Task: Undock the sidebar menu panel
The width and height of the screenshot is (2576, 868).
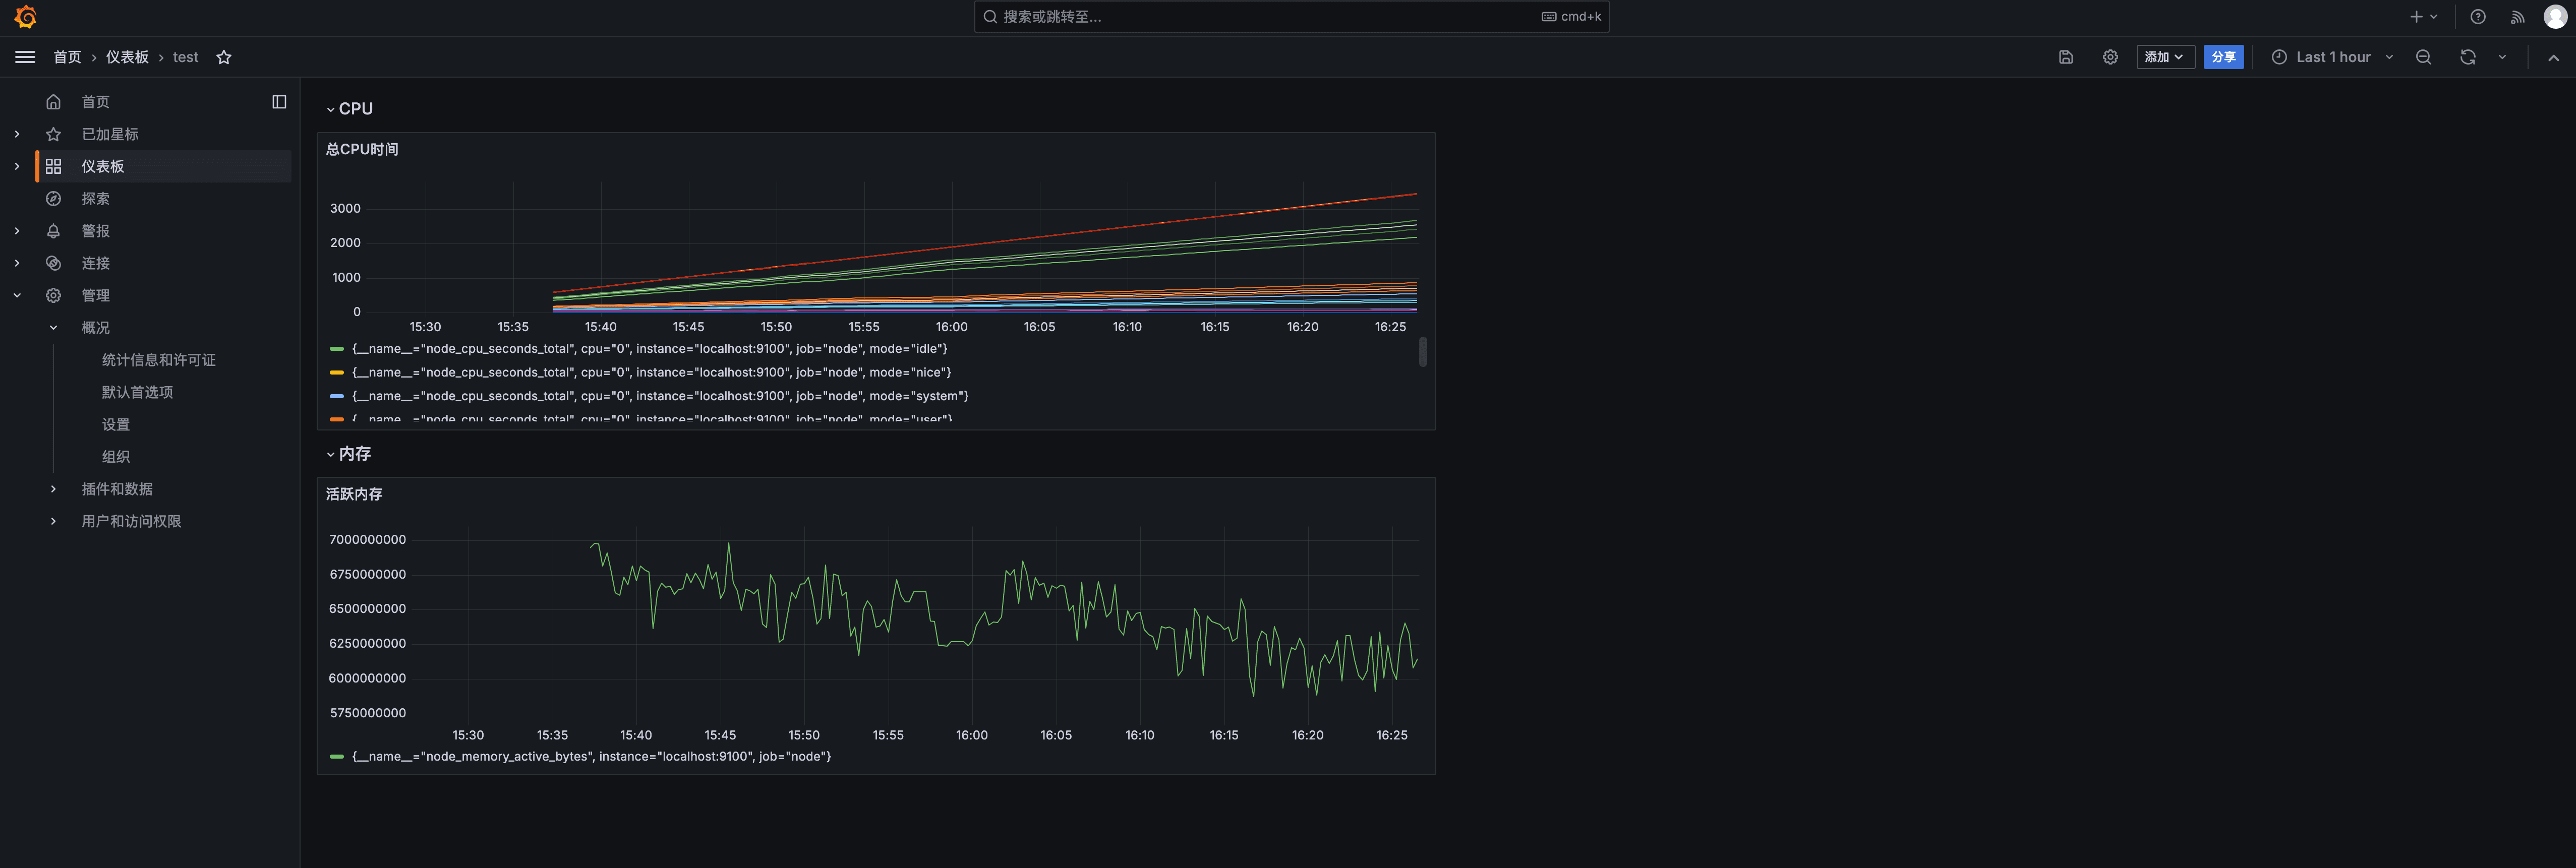Action: (x=279, y=102)
